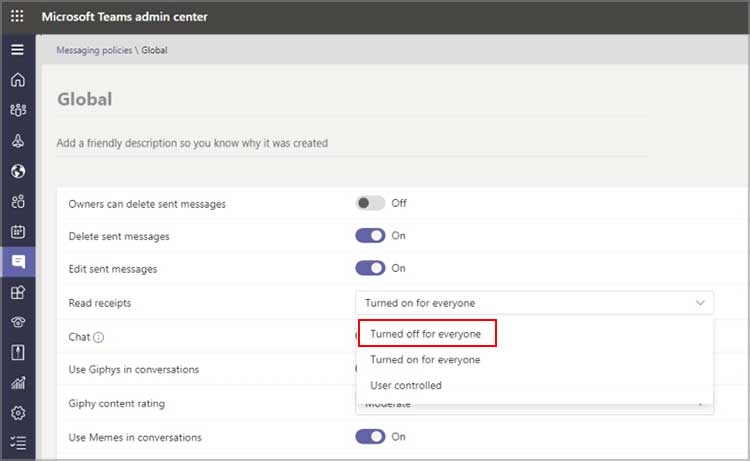Click the Giphy content rating label

(116, 404)
